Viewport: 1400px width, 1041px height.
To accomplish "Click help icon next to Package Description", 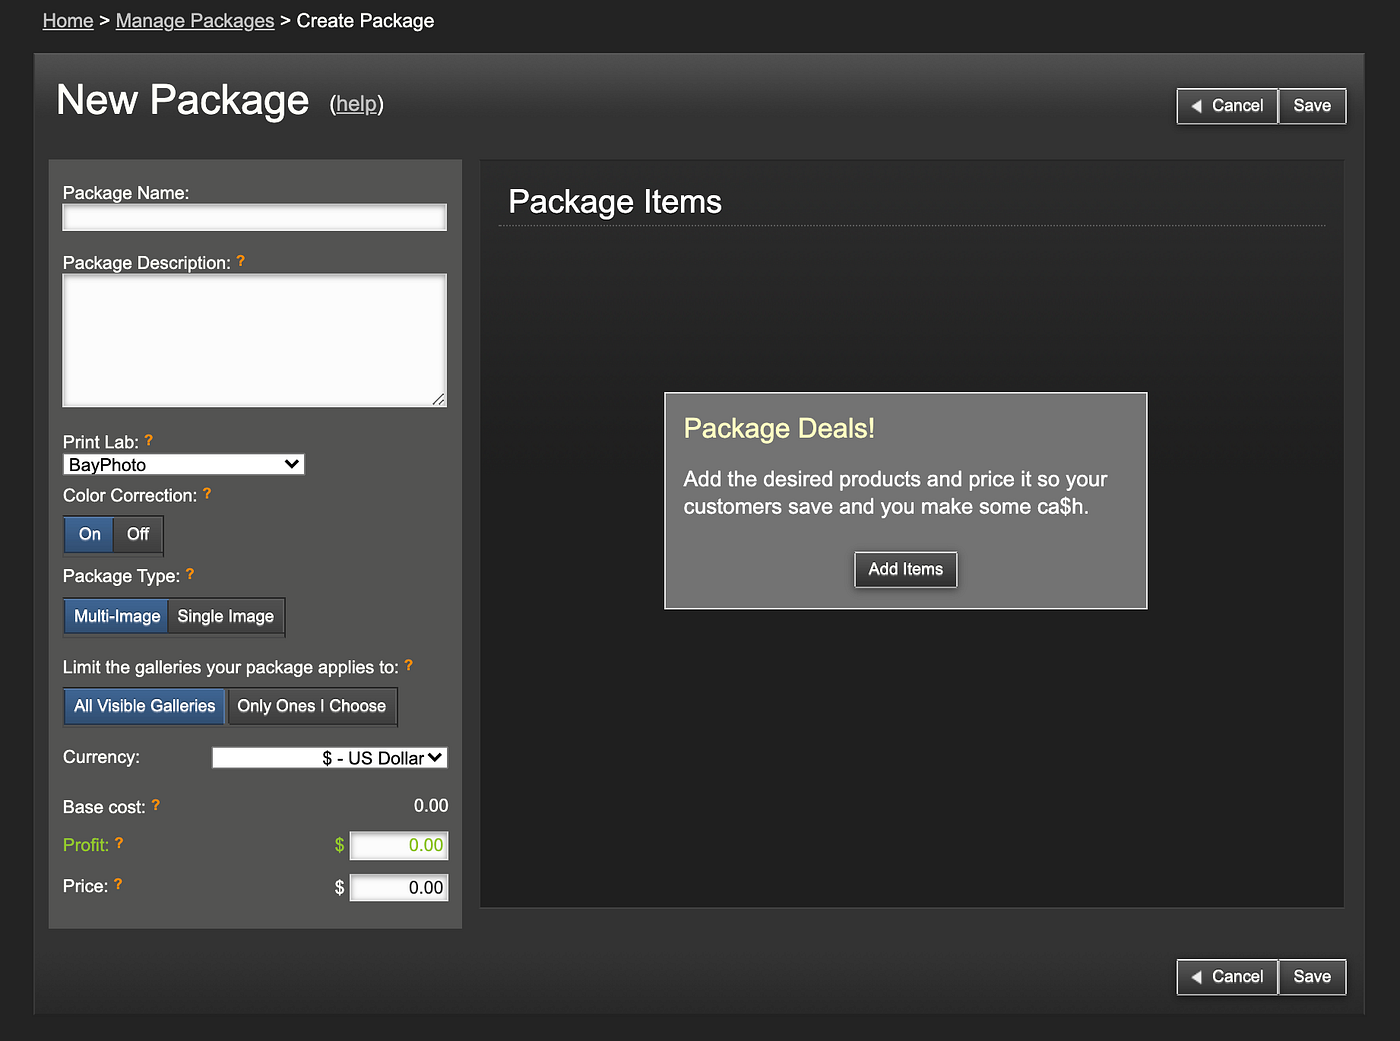I will click(240, 262).
